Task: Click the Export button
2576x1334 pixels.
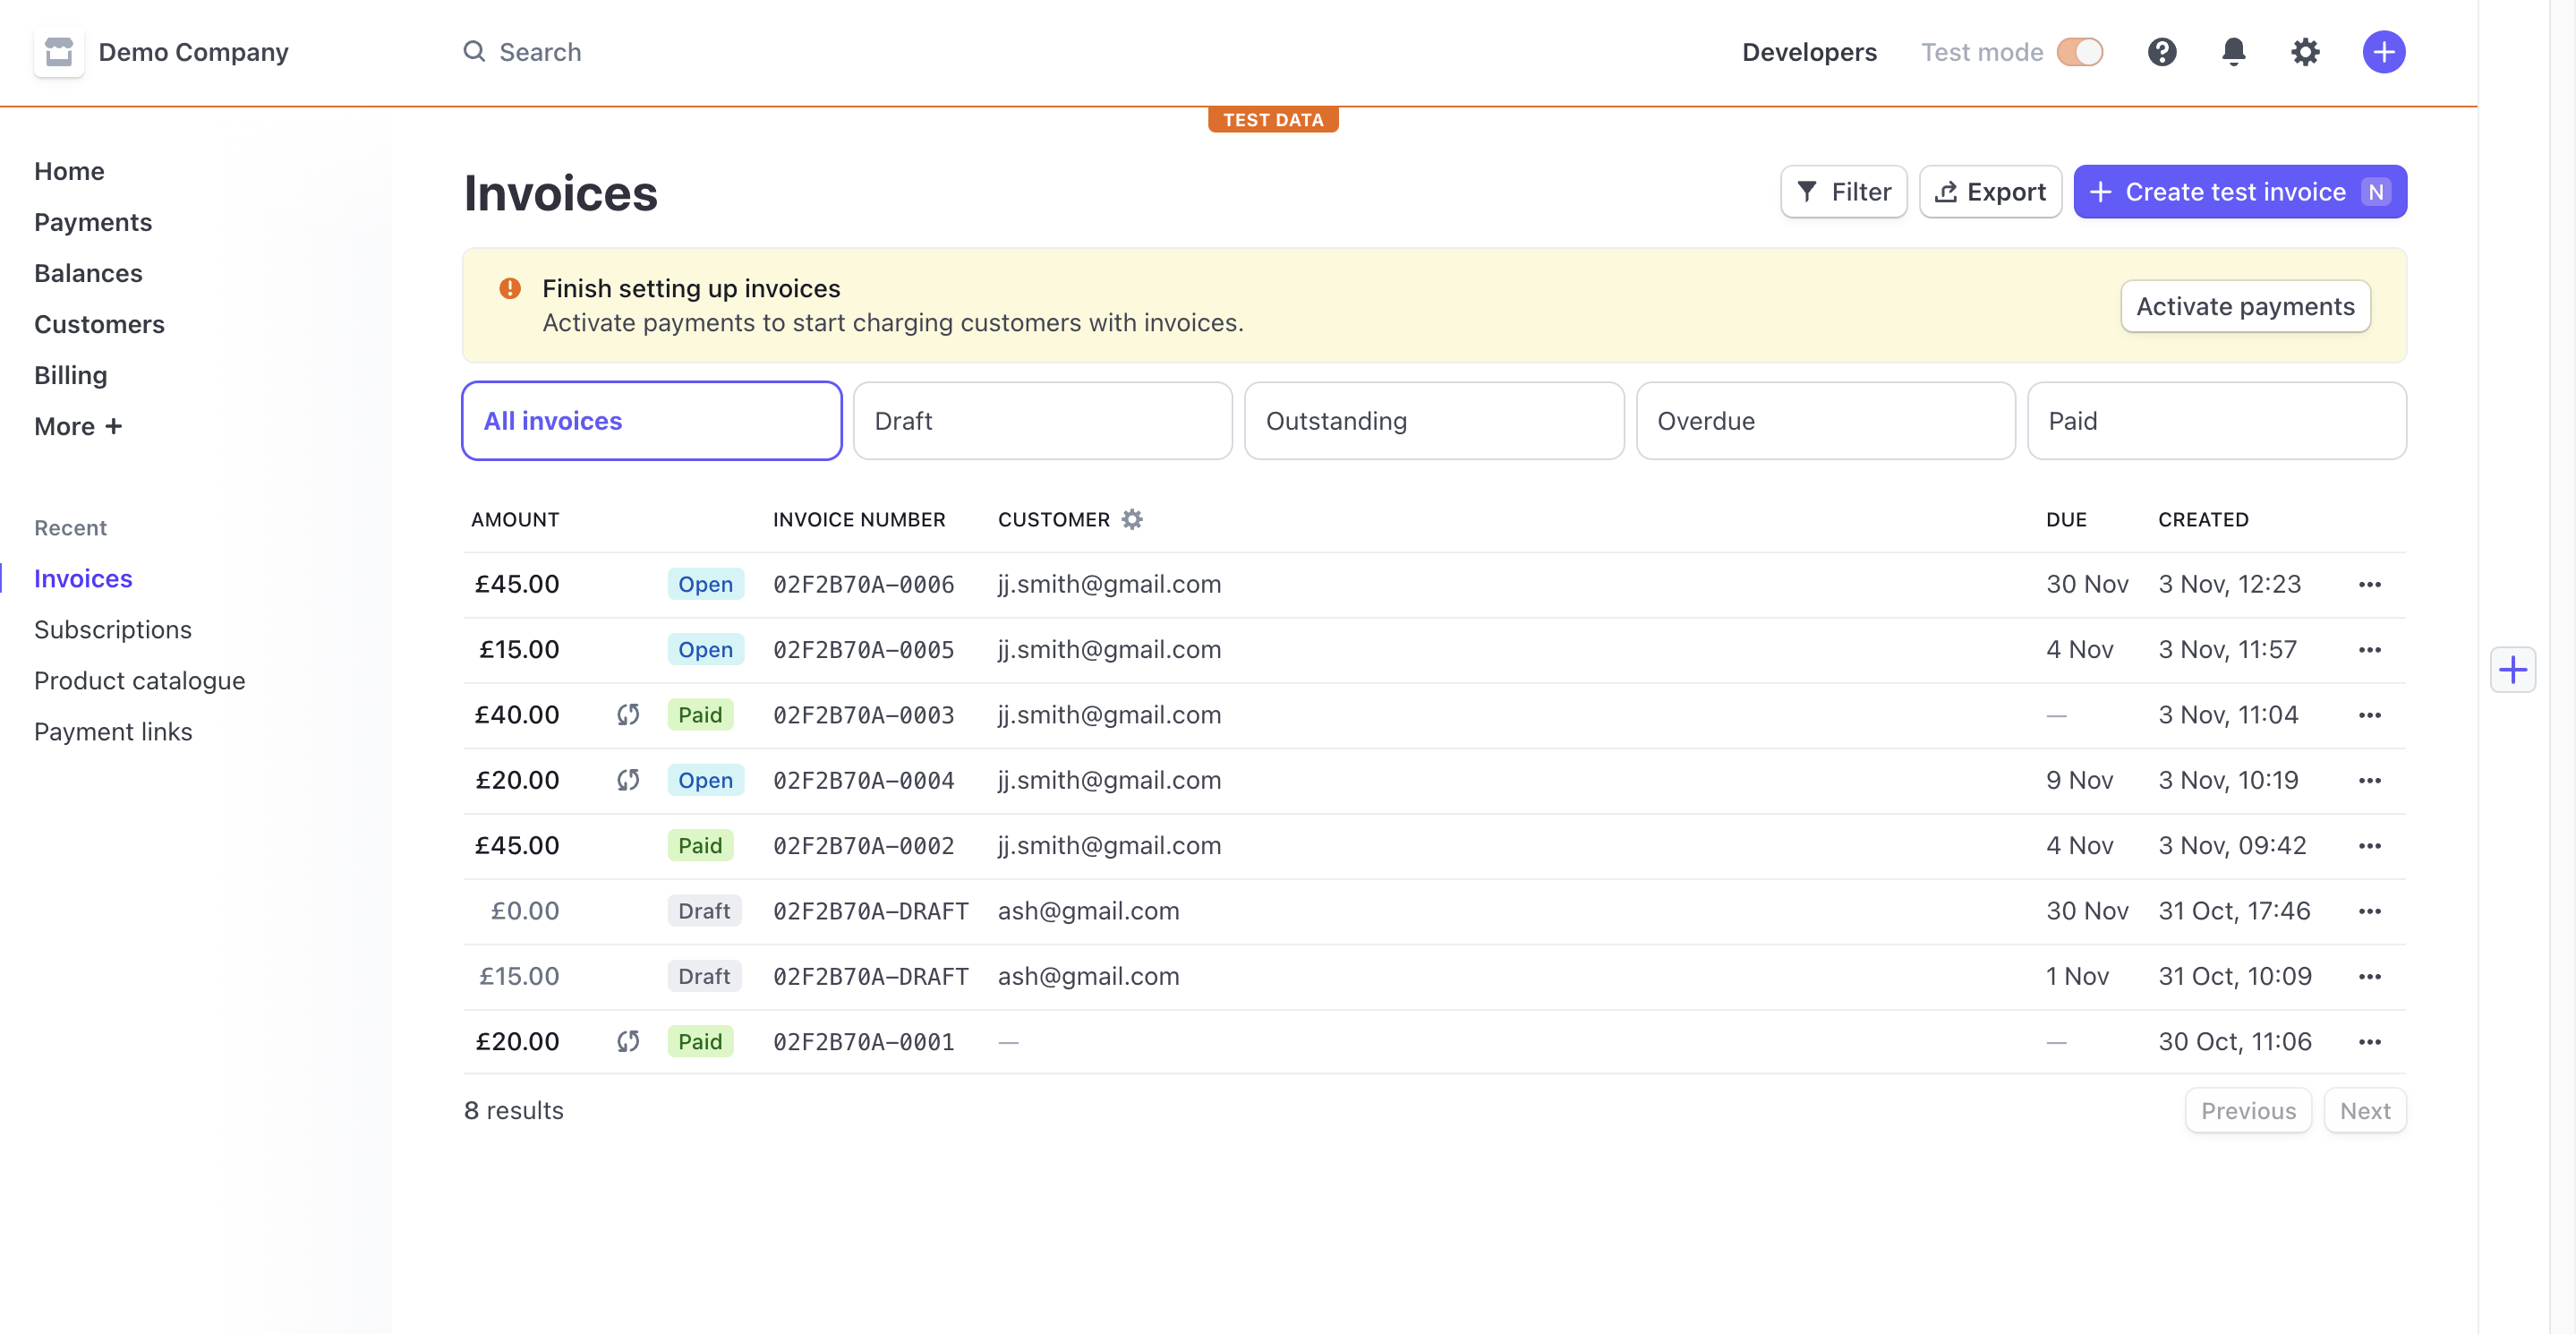Action: coord(1990,192)
